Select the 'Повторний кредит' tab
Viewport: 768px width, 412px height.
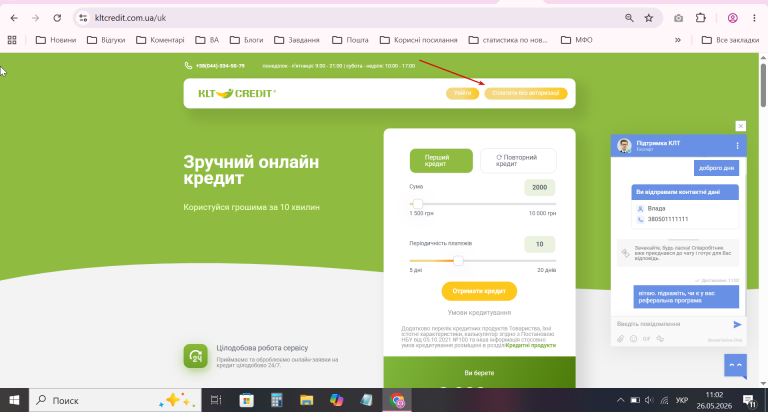pos(518,161)
